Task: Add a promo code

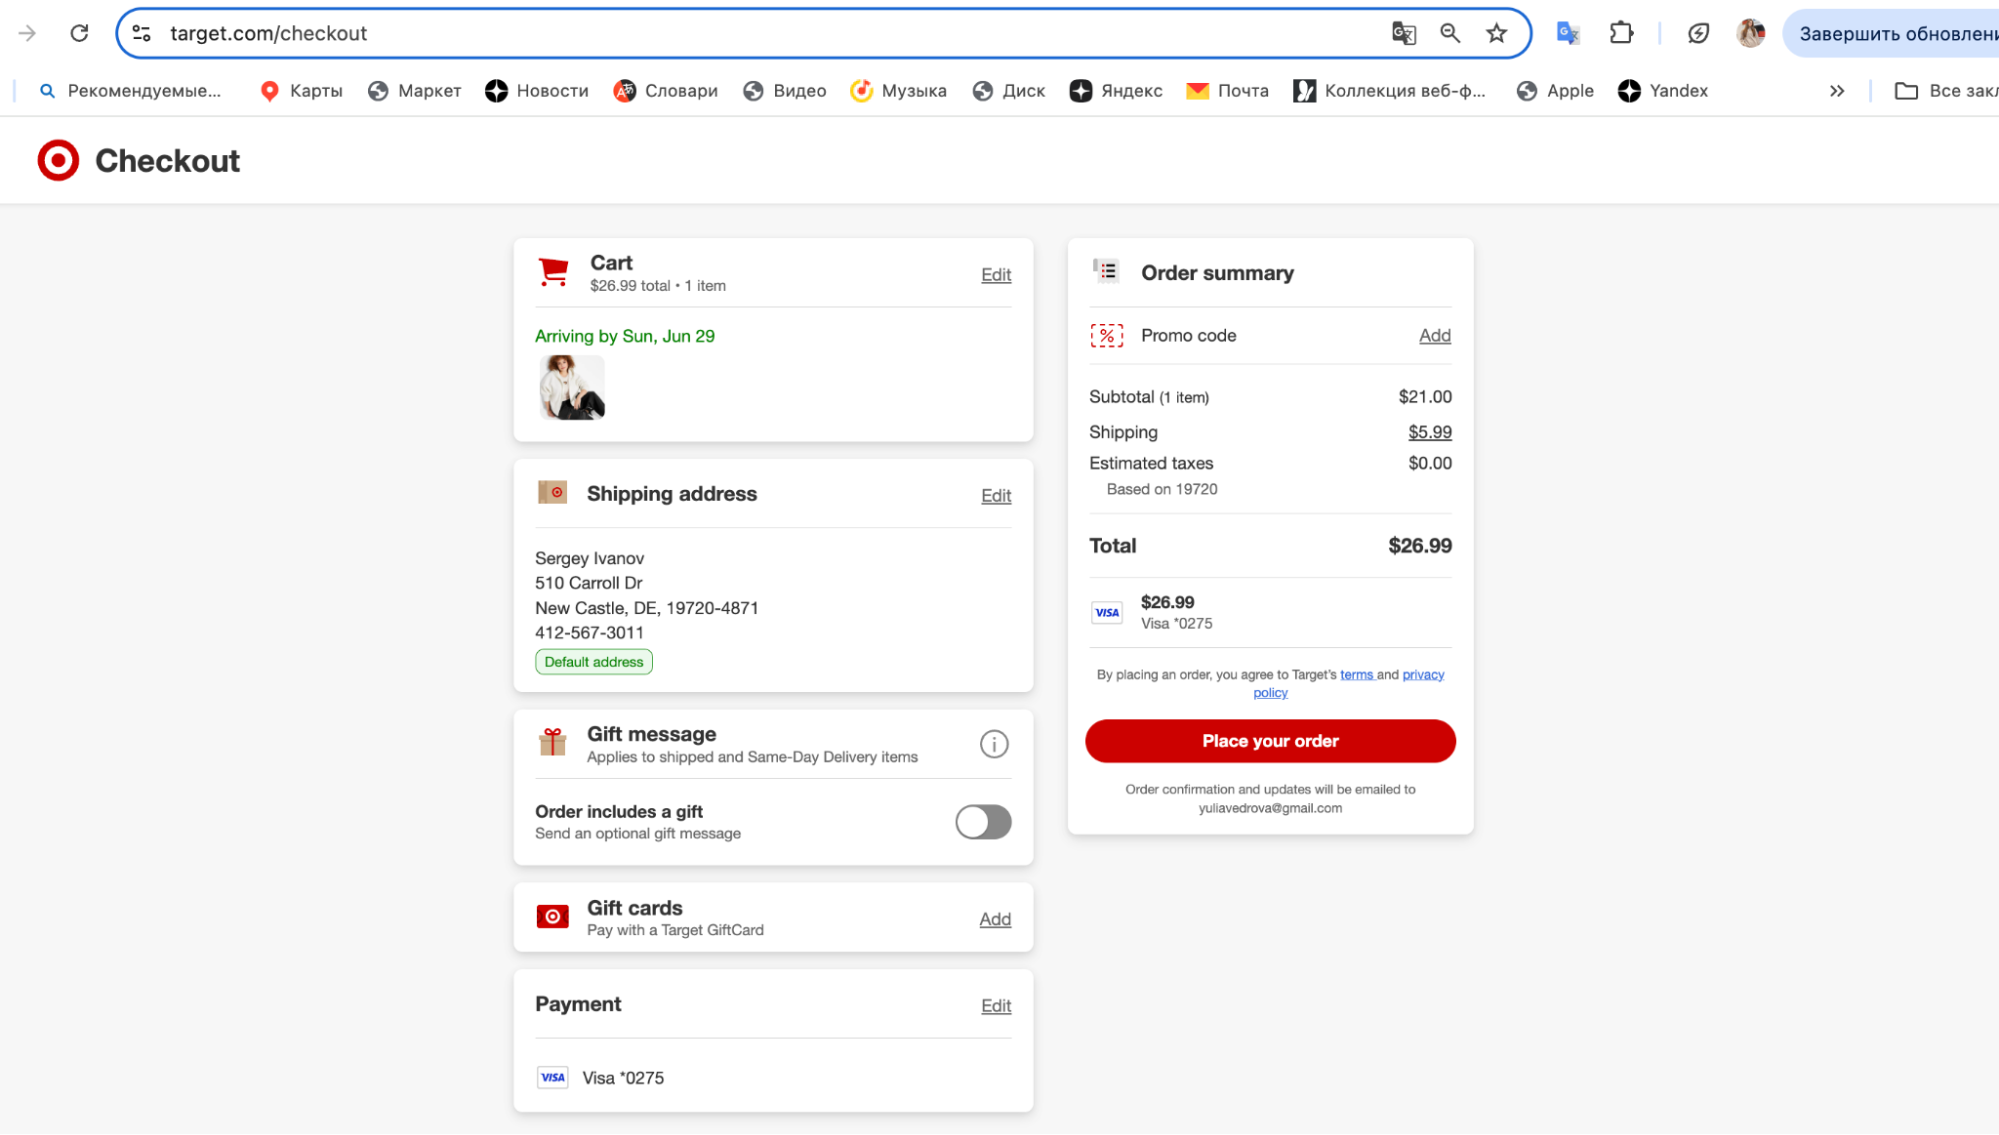Action: click(x=1434, y=336)
